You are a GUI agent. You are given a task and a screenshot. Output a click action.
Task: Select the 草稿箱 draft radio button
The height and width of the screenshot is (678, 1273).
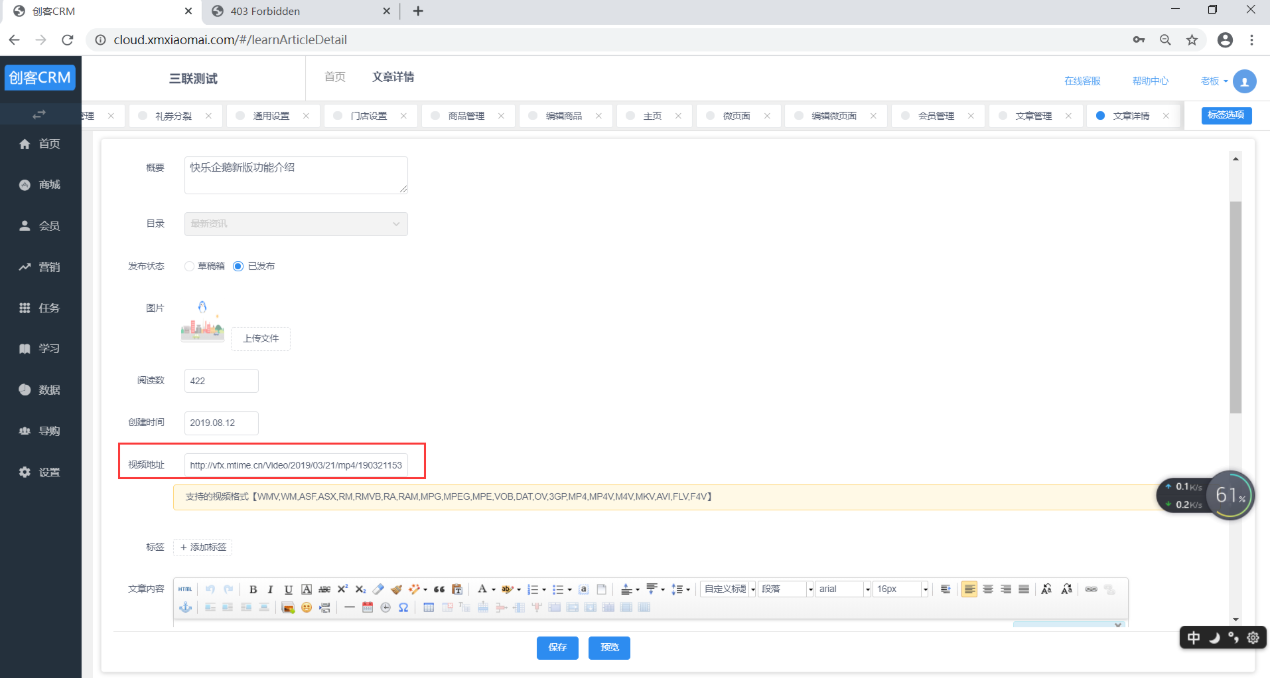[x=189, y=266]
